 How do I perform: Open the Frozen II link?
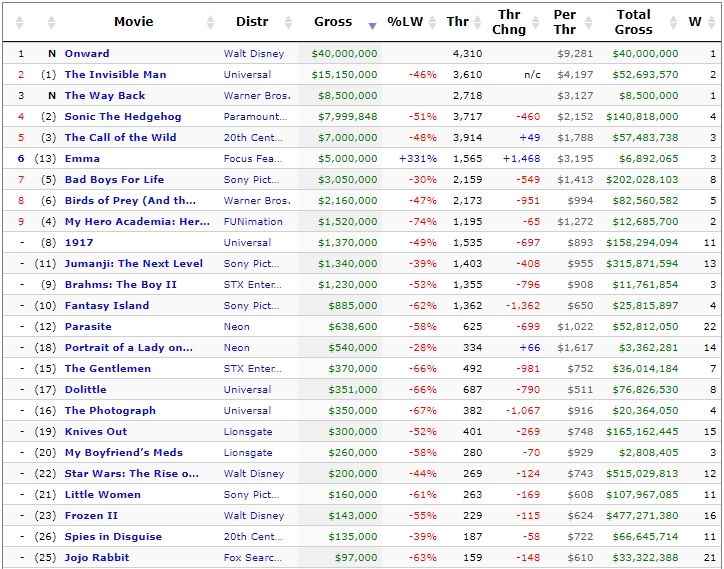pyautogui.click(x=91, y=516)
